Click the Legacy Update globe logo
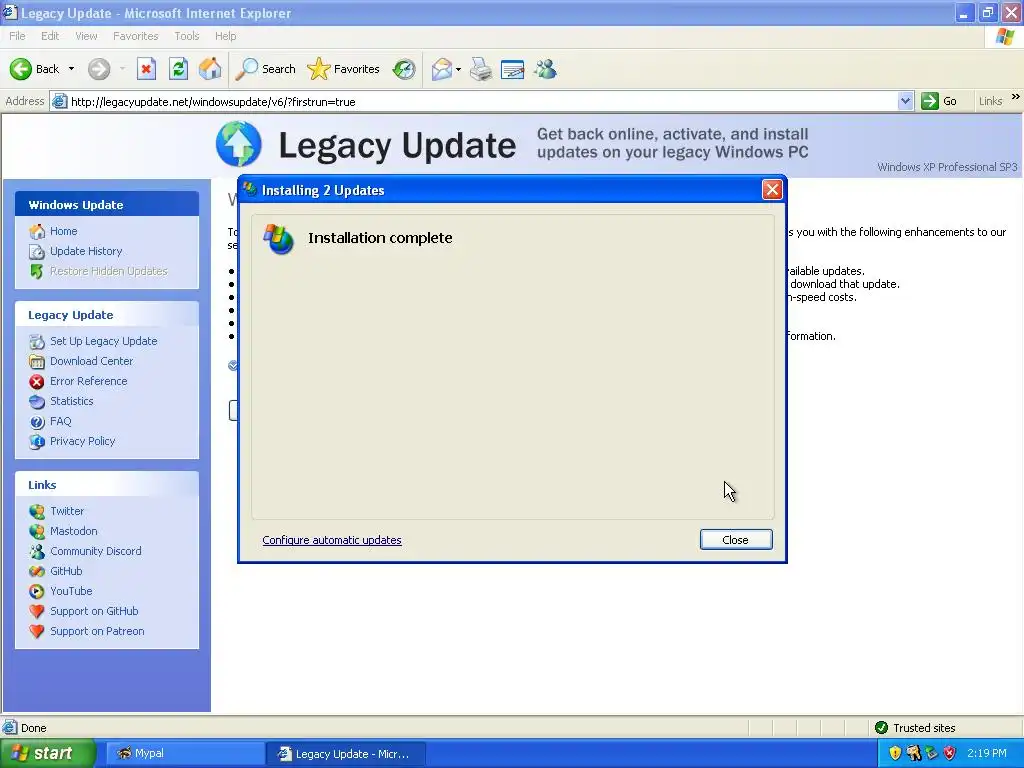This screenshot has height=768, width=1024. coord(238,144)
